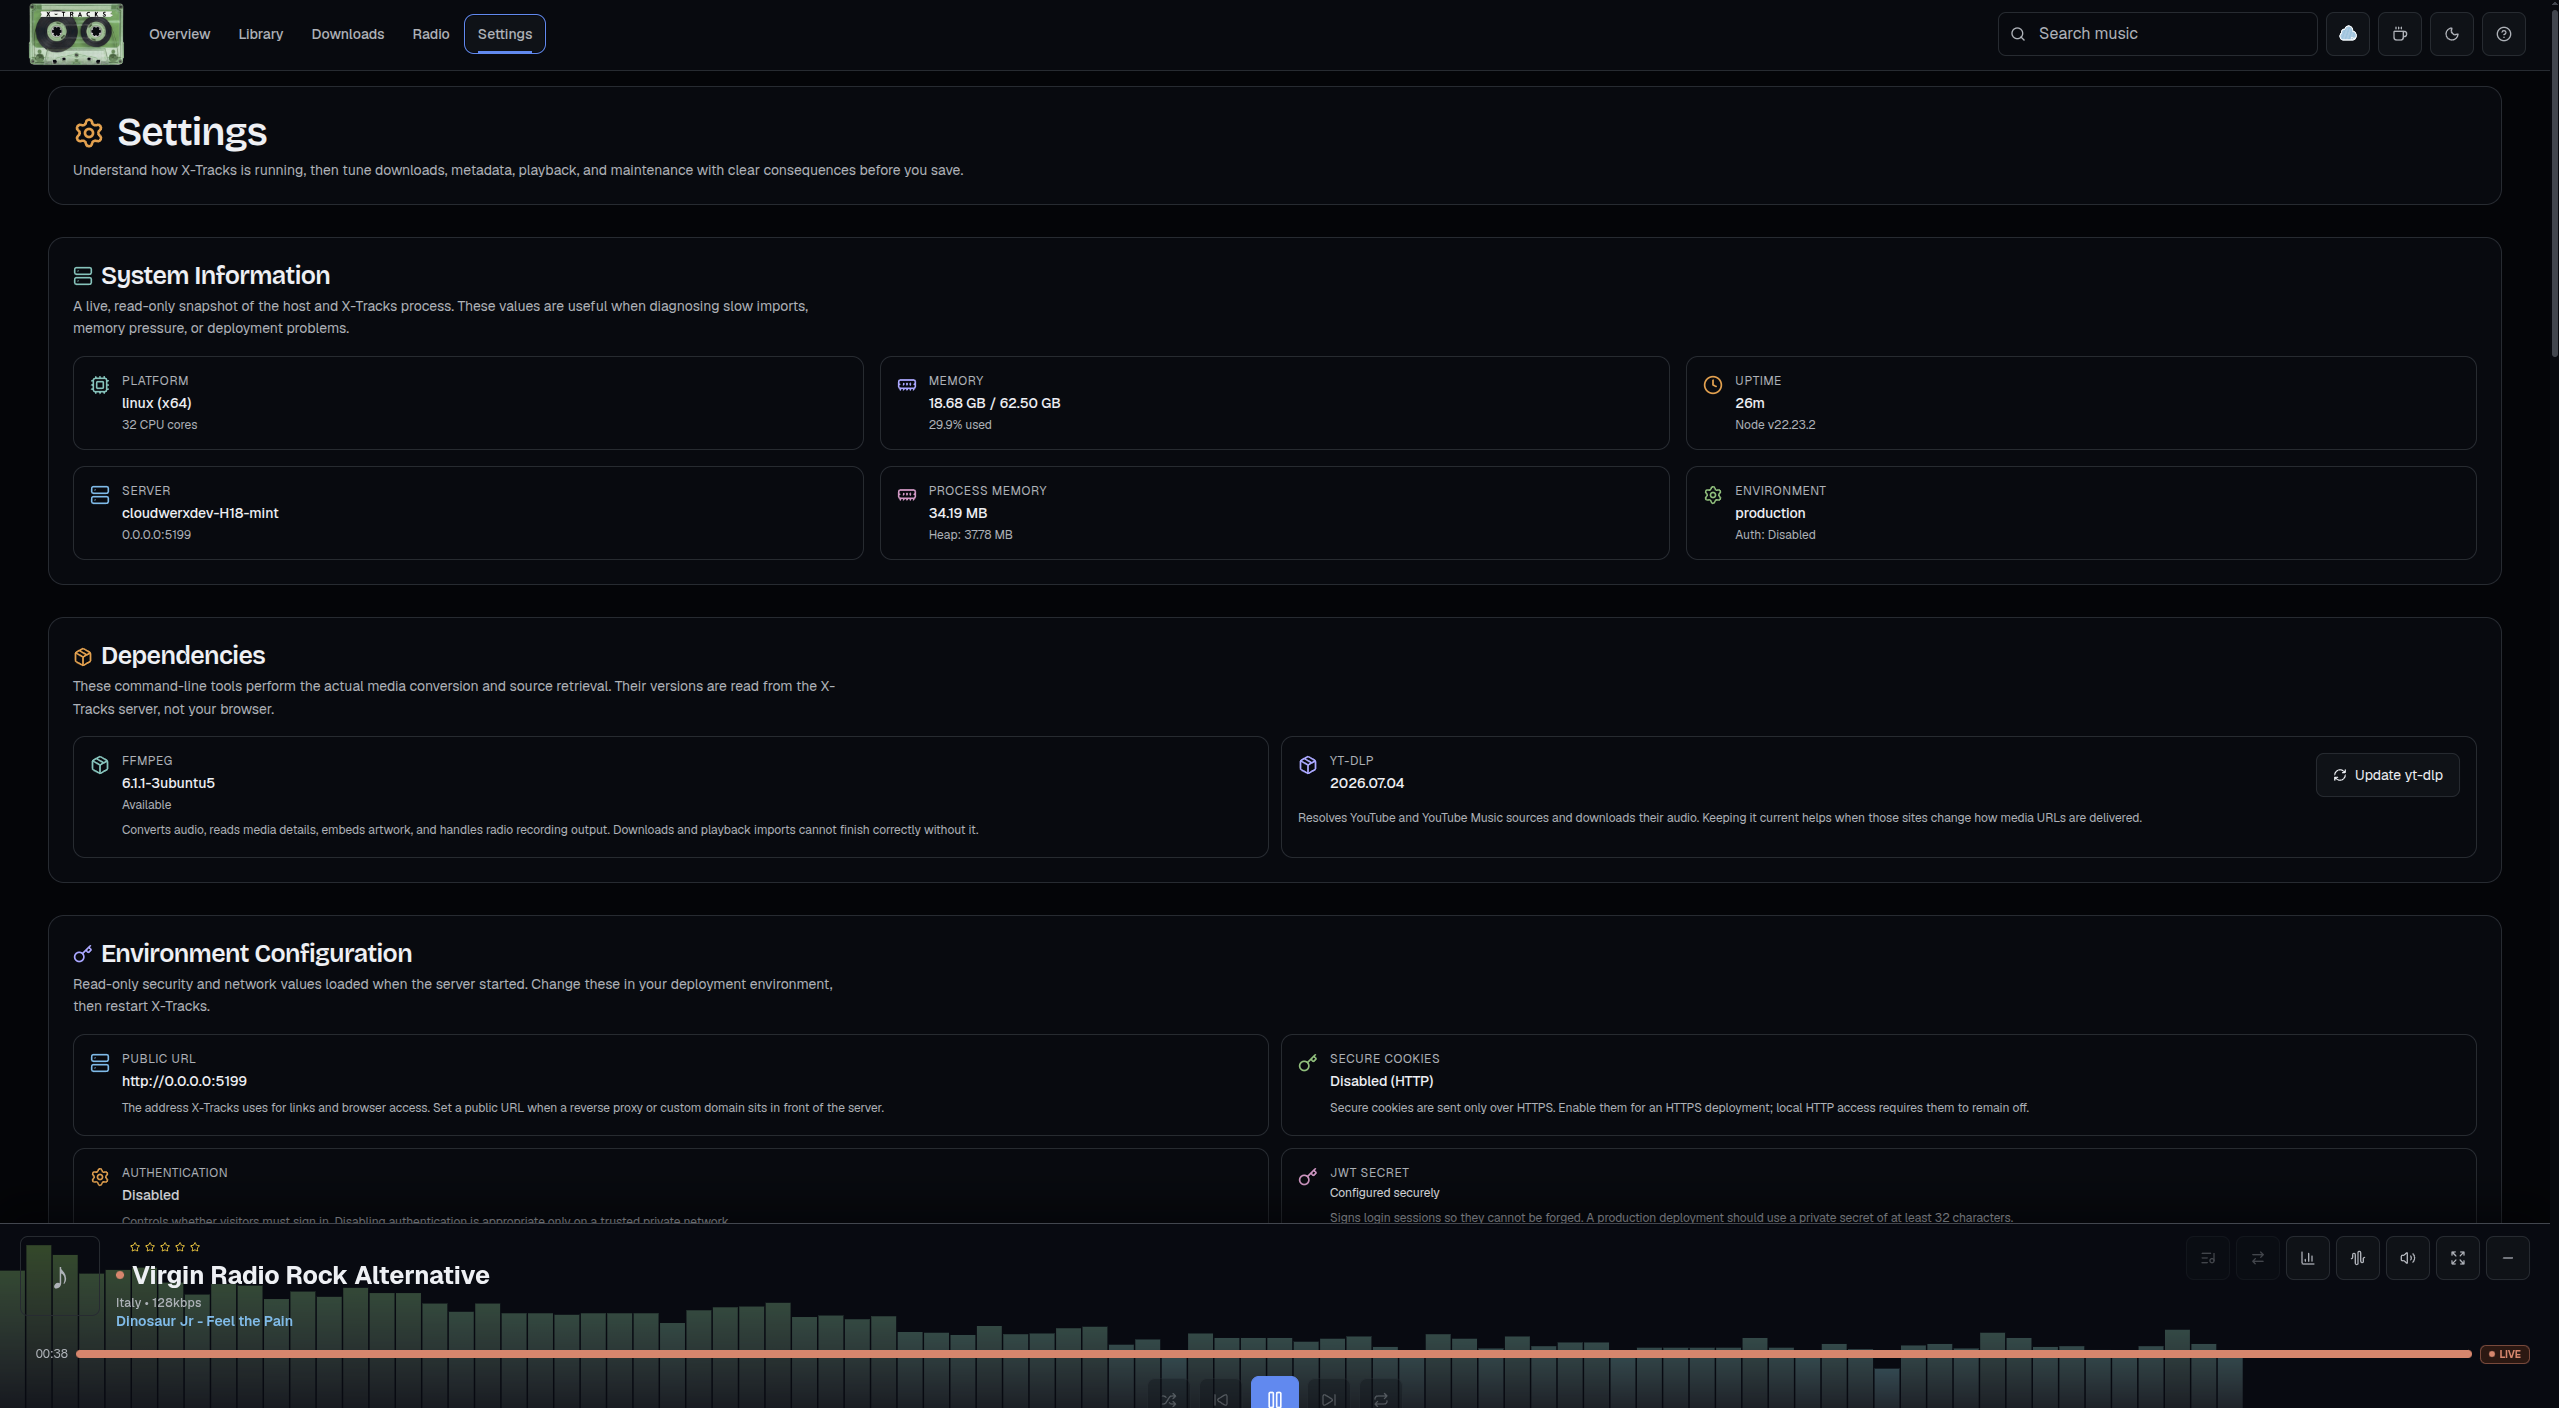Click the Disabled (HTTP) secure cookies value
This screenshot has height=1408, width=2559.
pyautogui.click(x=1381, y=1081)
